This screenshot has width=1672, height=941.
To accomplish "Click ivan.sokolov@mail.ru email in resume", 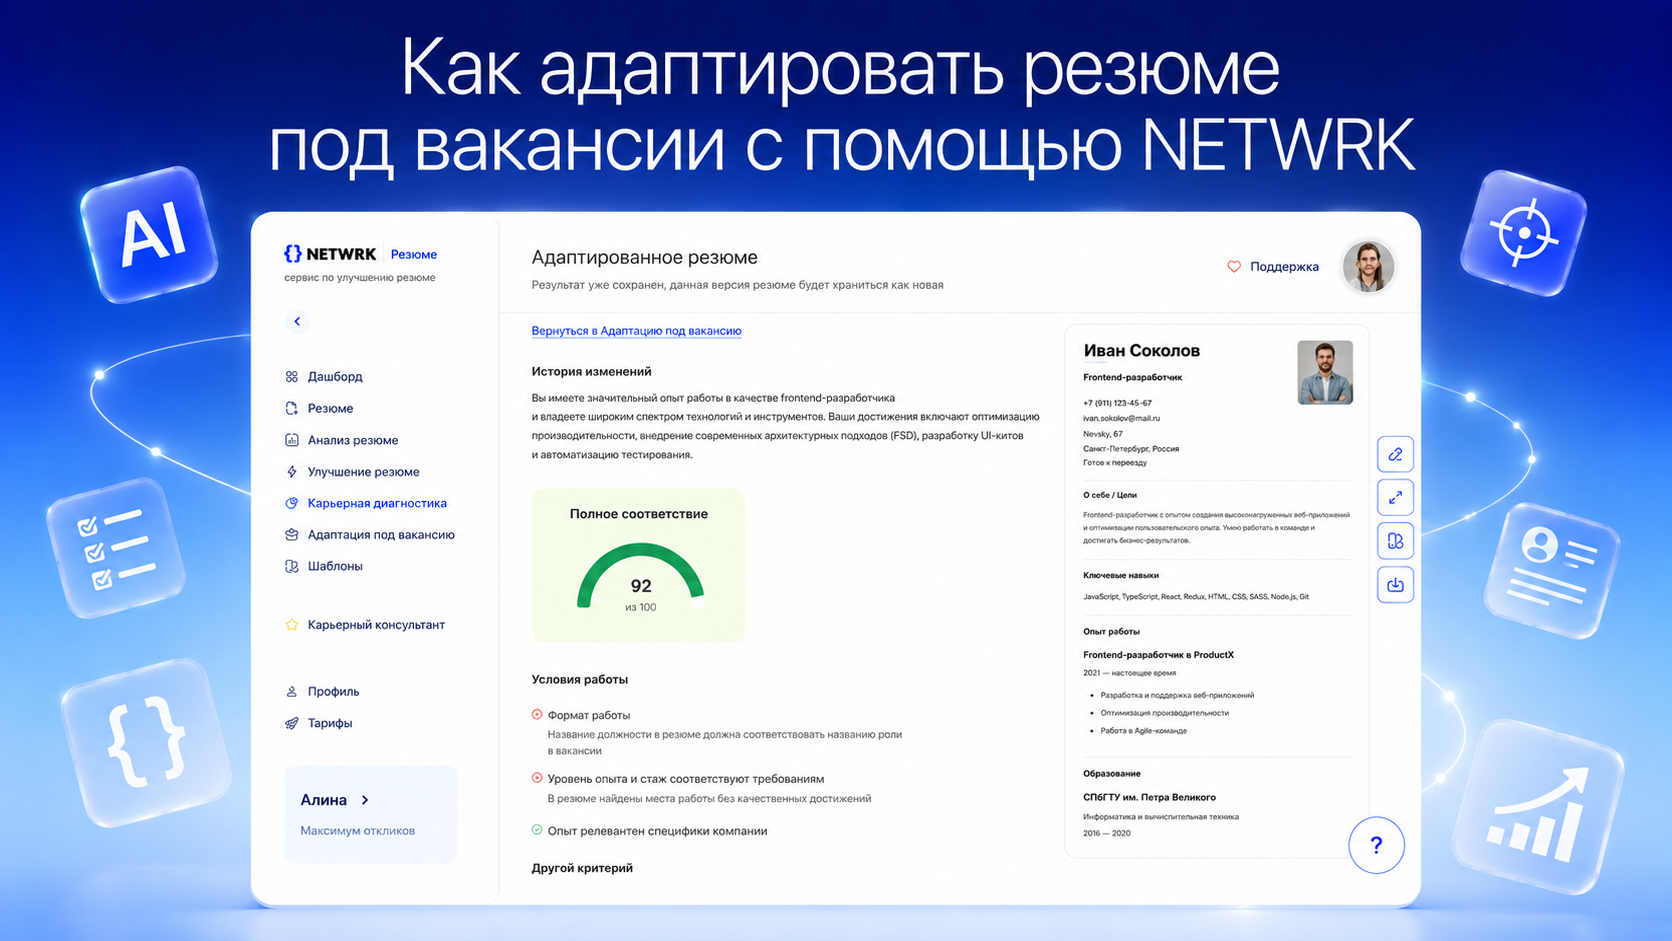I will (x=1121, y=418).
